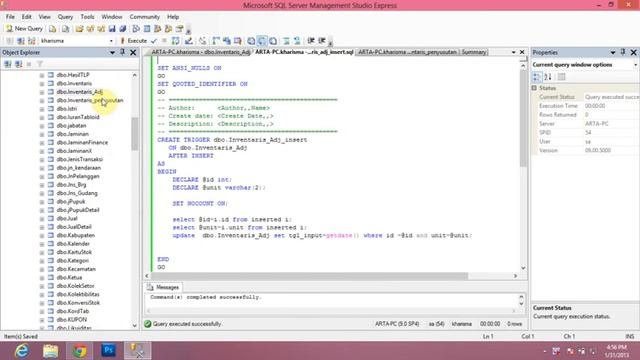Image resolution: width=640 pixels, height=360 pixels.
Task: Toggle SQLCMD Mode
Action: coord(237,41)
